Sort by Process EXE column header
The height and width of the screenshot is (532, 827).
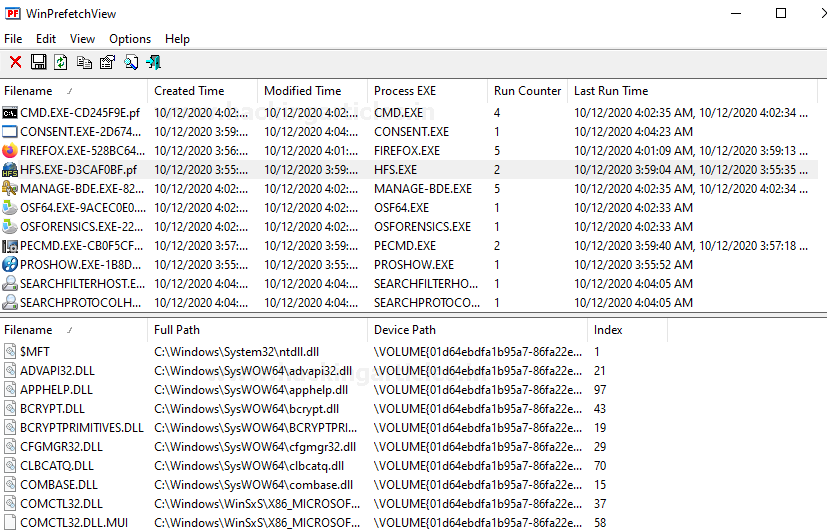pos(427,91)
